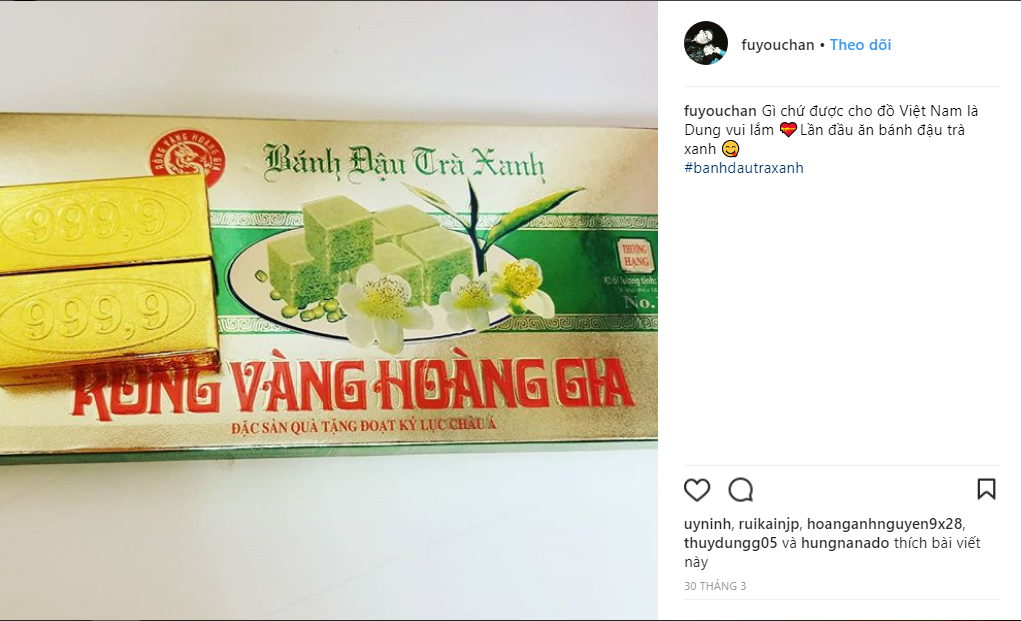Screen dimensions: 1021x621
Task: Click the Thượng Hạng red label on box
Action: (x=634, y=255)
